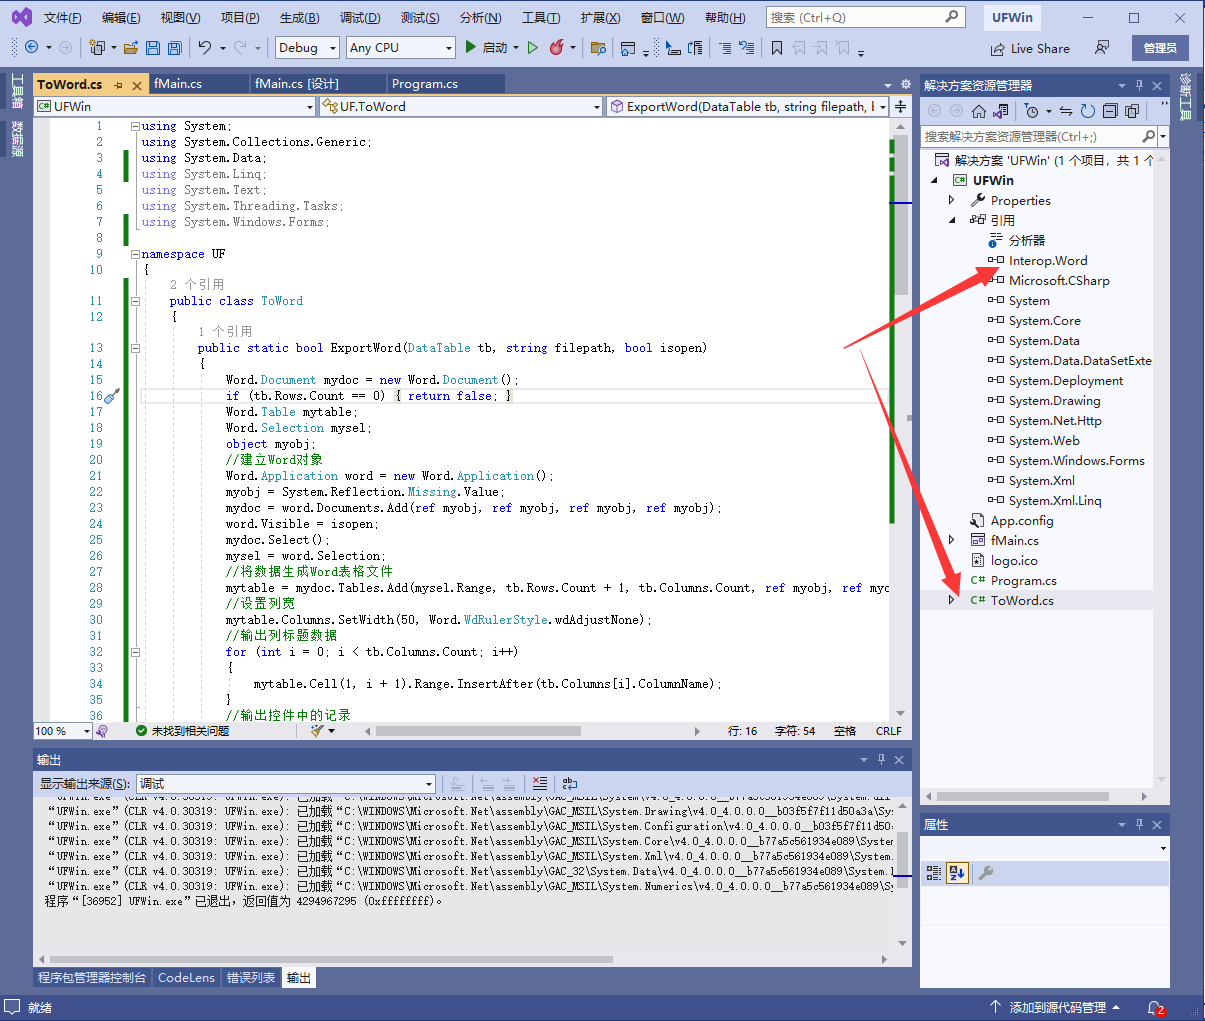Screen dimensions: 1205x1021
Task: Close the ToWord.cs tab
Action: click(x=137, y=85)
